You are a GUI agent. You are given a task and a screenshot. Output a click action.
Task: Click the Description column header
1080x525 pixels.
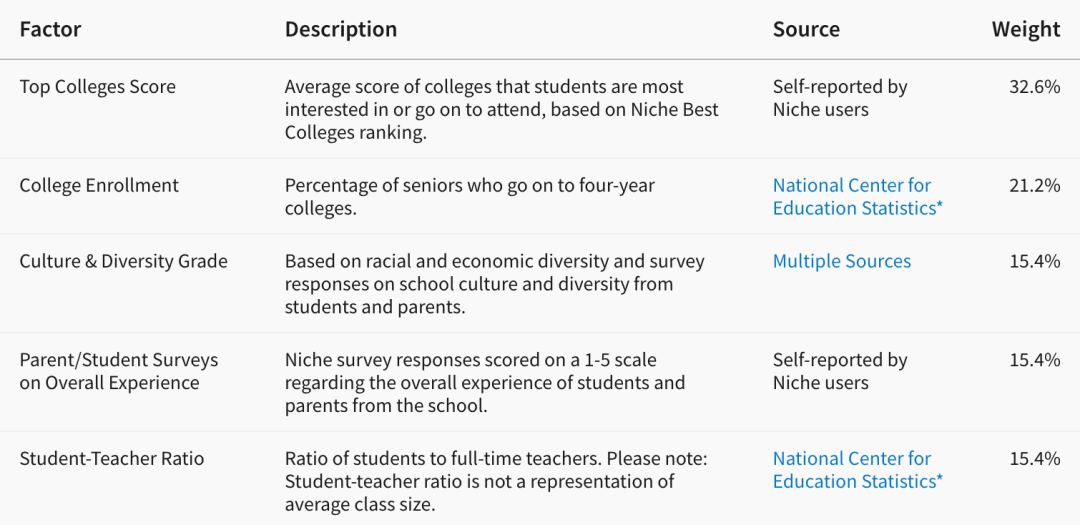coord(340,30)
